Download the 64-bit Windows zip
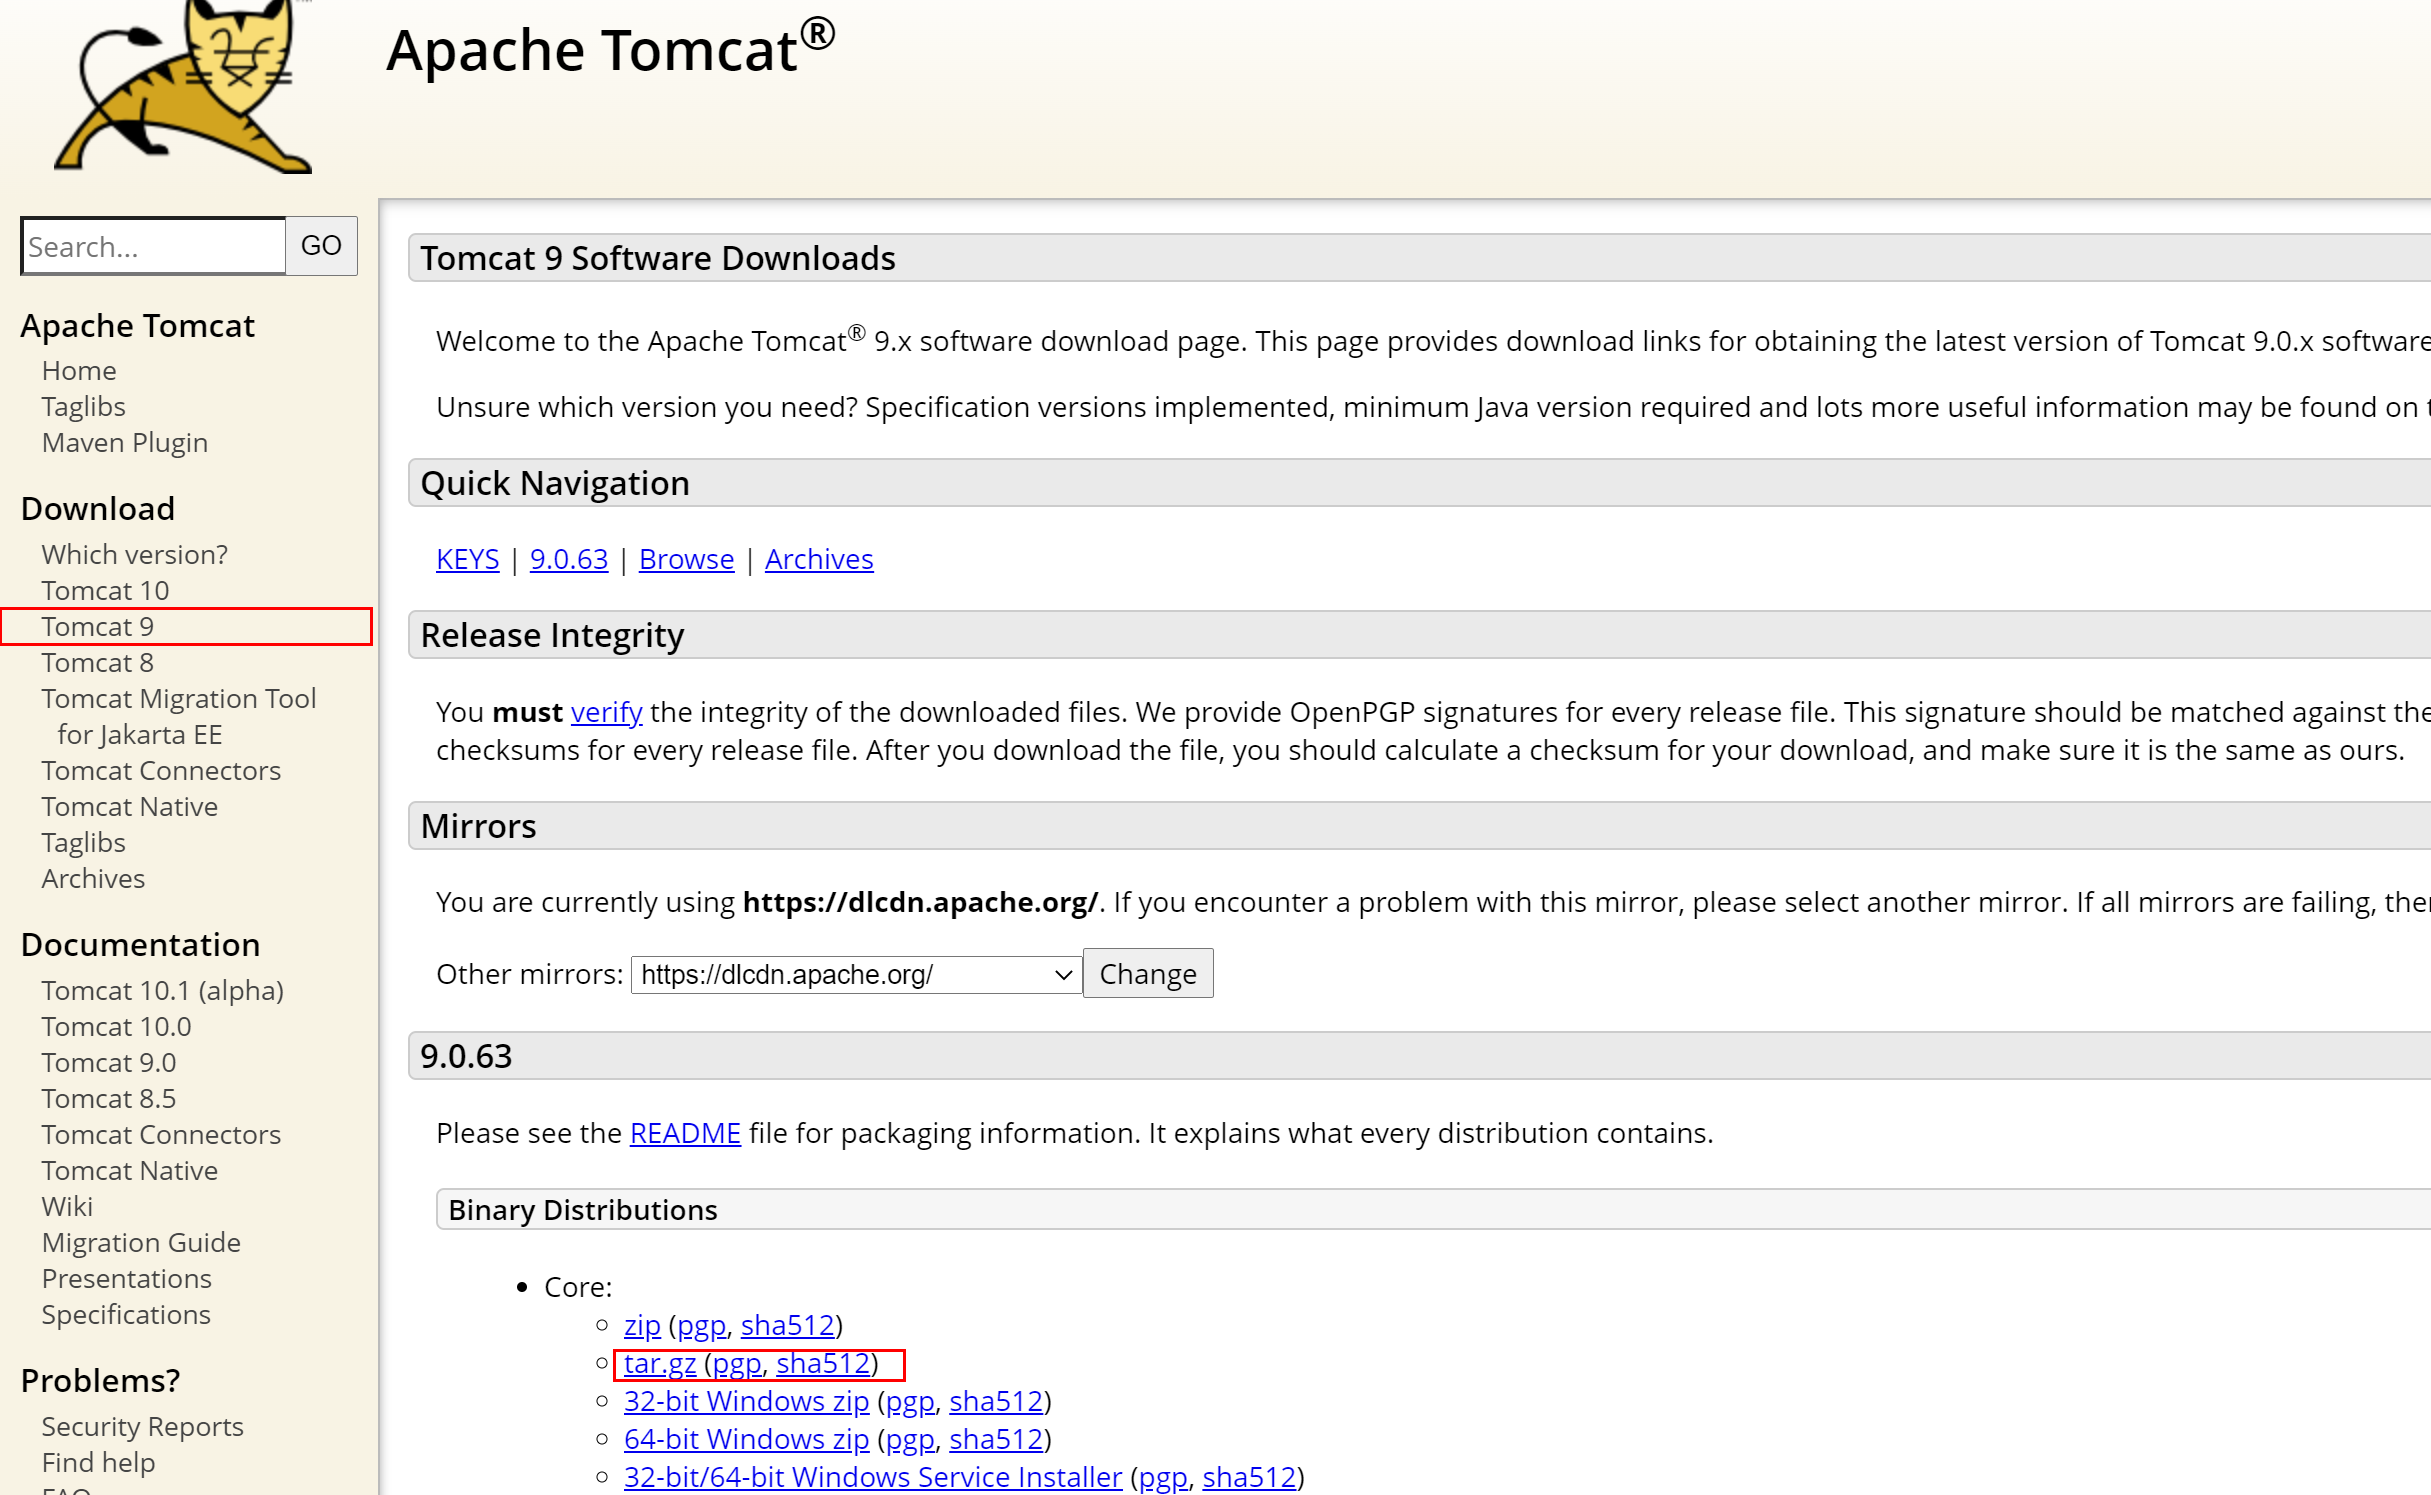This screenshot has height=1495, width=2431. click(x=746, y=1439)
